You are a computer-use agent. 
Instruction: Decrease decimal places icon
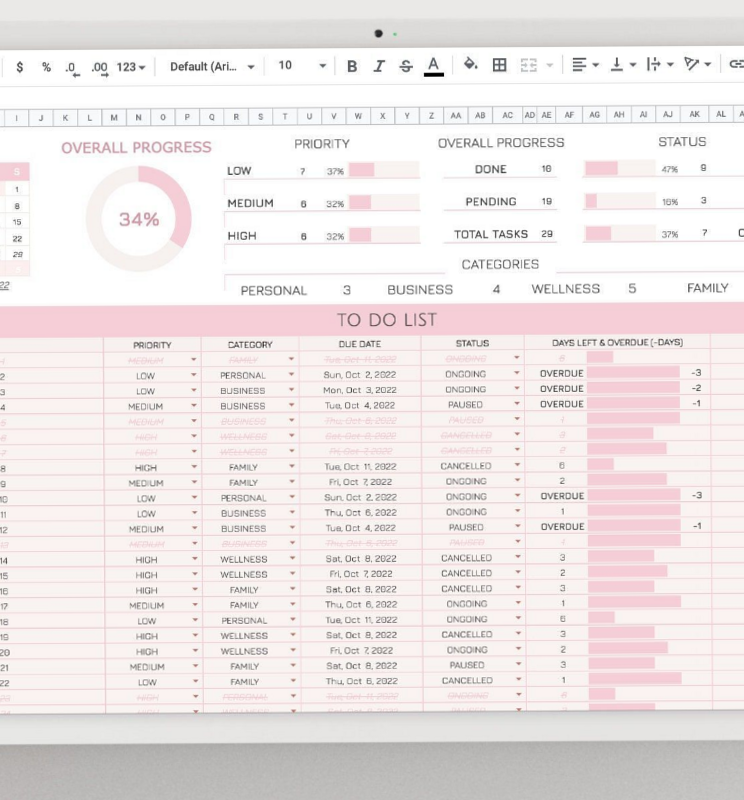72,68
